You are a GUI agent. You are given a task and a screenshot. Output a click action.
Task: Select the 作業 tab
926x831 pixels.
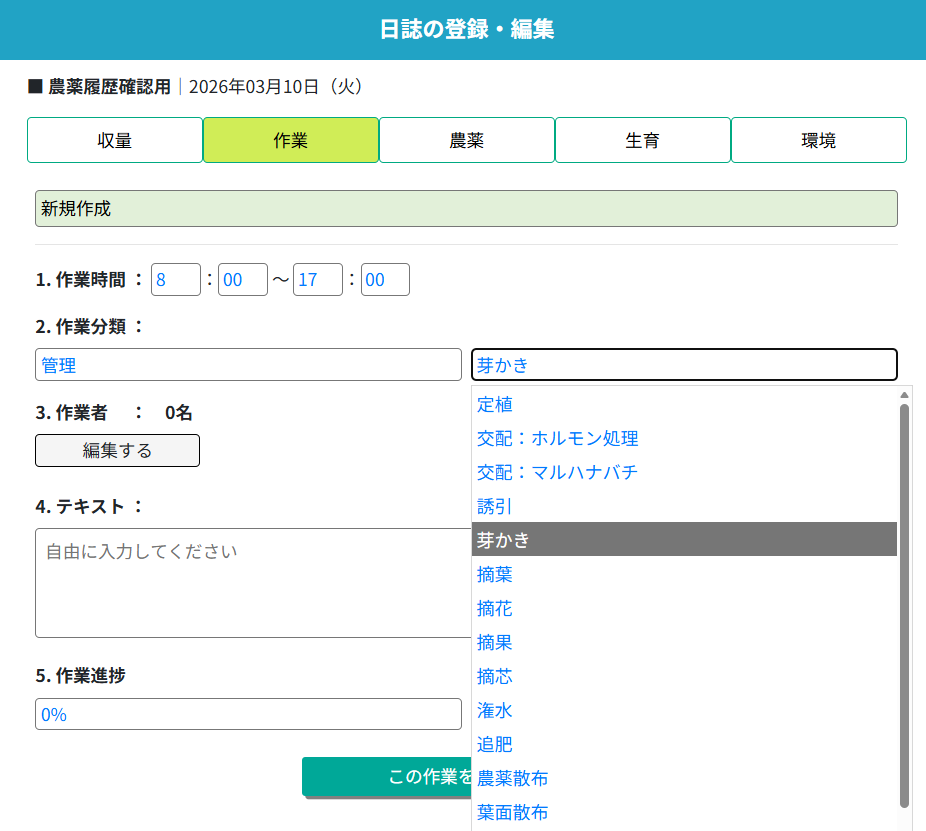[291, 141]
